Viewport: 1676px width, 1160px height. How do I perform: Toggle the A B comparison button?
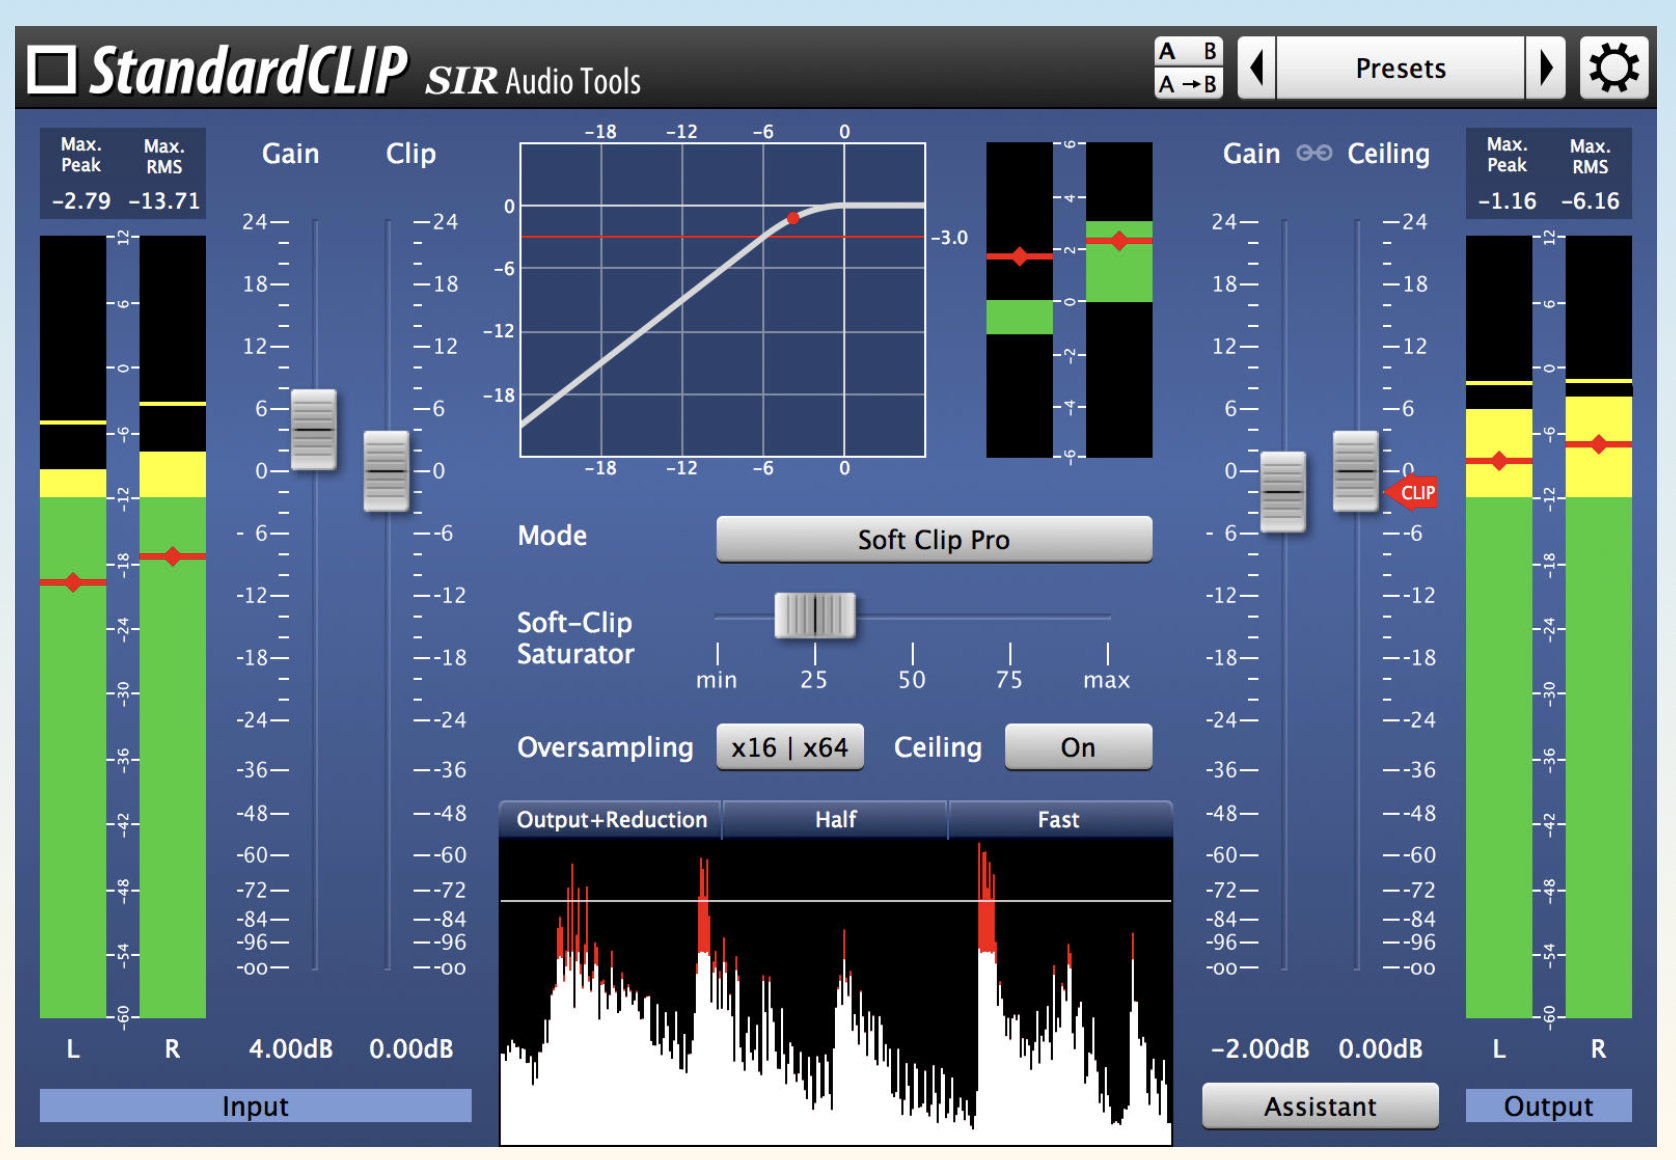[x=1188, y=51]
